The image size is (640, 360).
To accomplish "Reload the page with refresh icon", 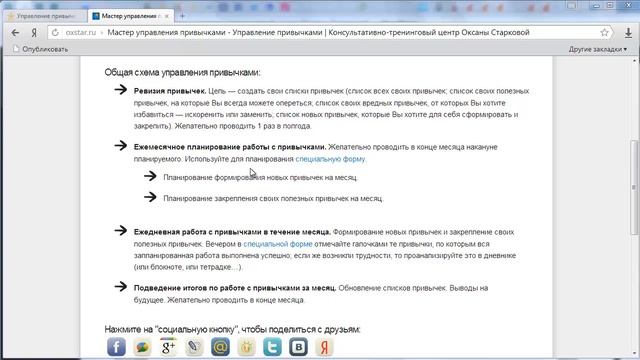I will (55, 33).
